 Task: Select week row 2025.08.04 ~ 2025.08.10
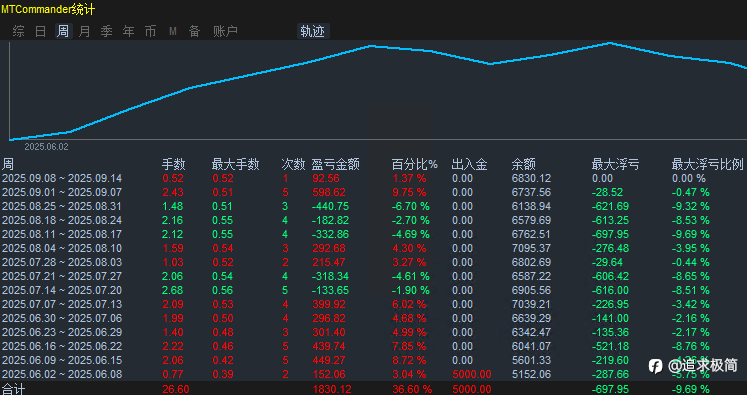374,248
